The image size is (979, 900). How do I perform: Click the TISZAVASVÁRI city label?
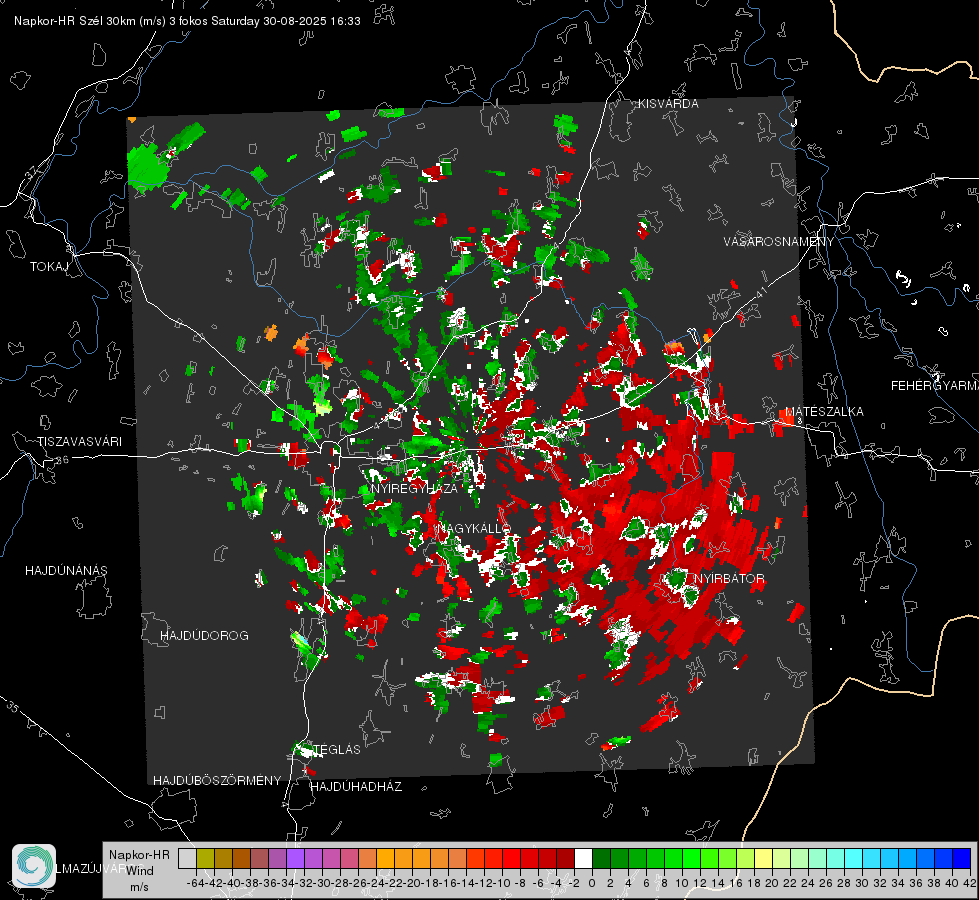click(x=79, y=442)
